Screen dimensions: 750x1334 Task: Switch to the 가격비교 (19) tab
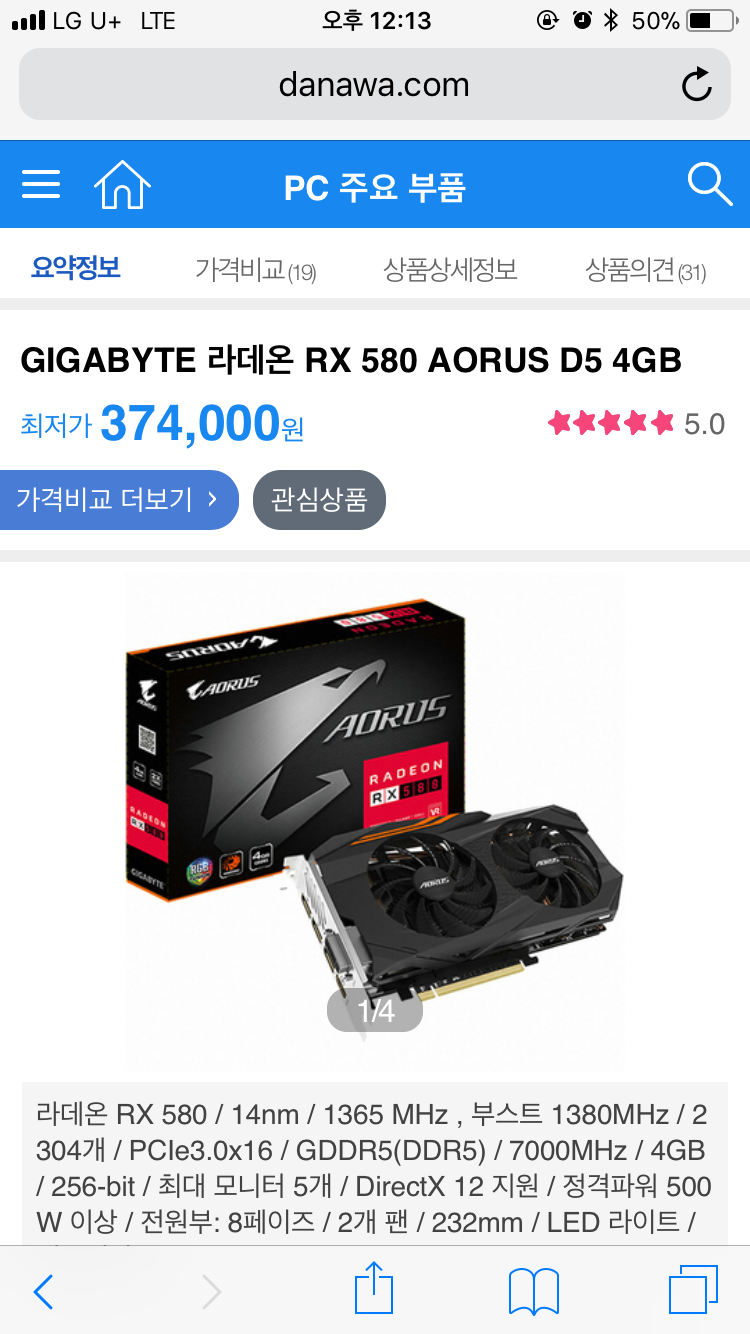tap(255, 269)
